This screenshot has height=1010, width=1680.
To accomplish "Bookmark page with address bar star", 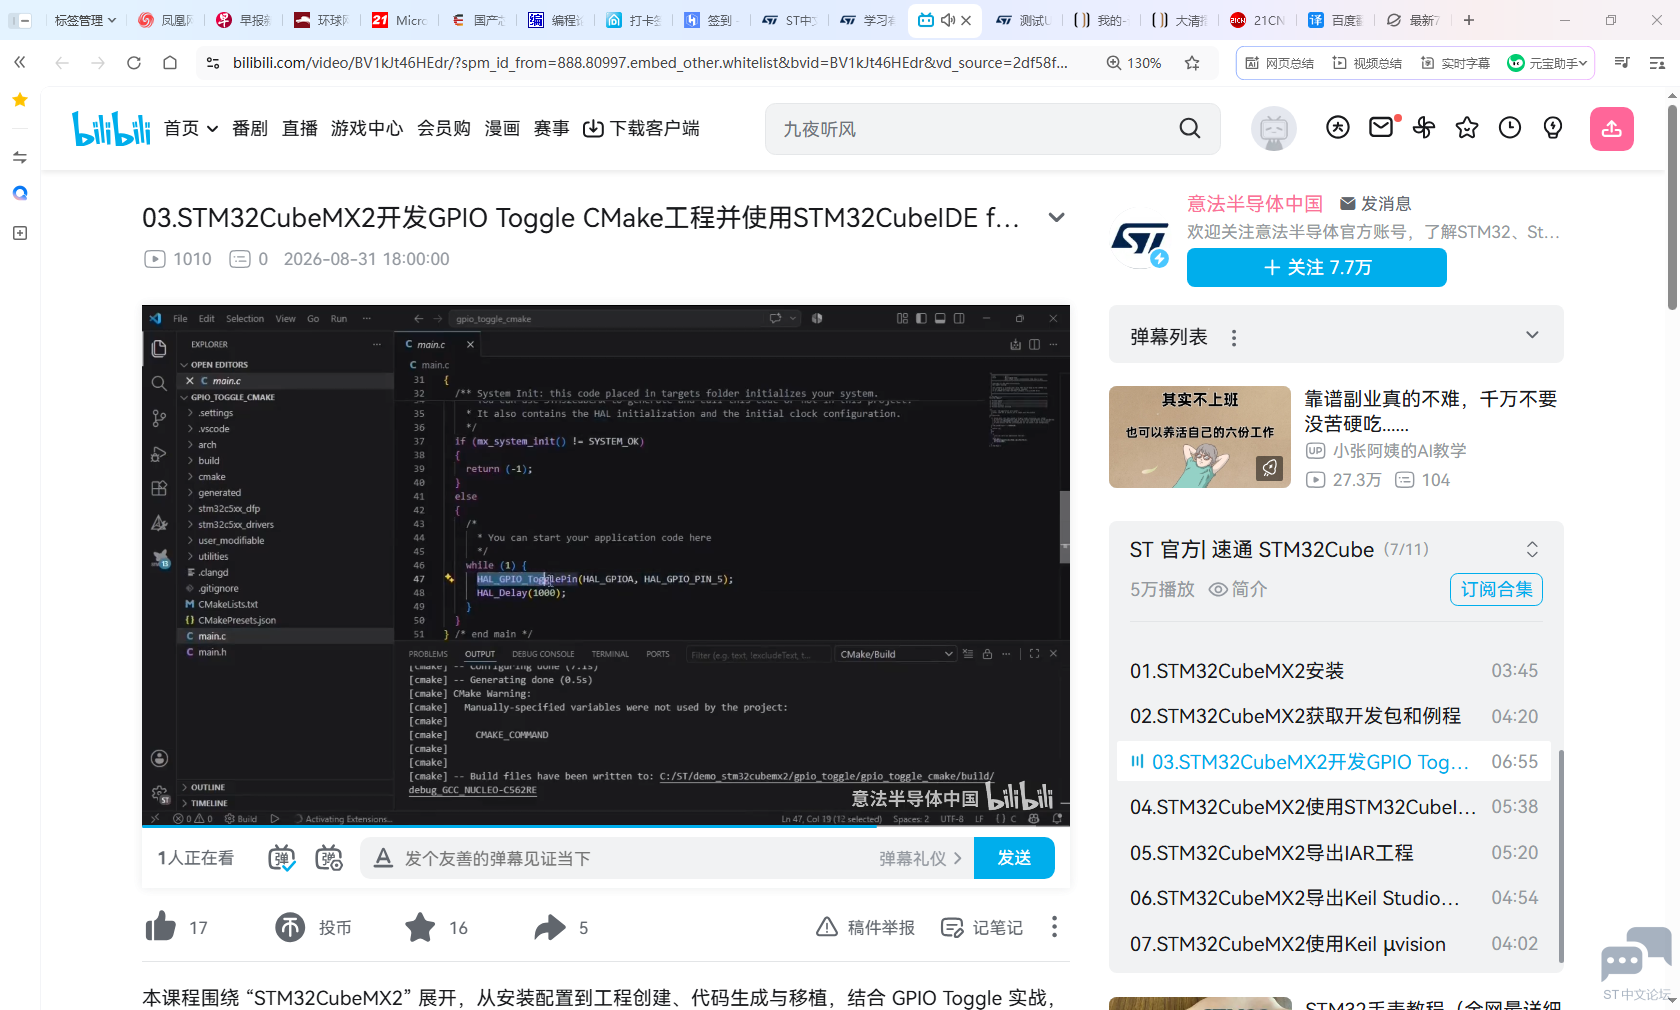I will 1192,63.
